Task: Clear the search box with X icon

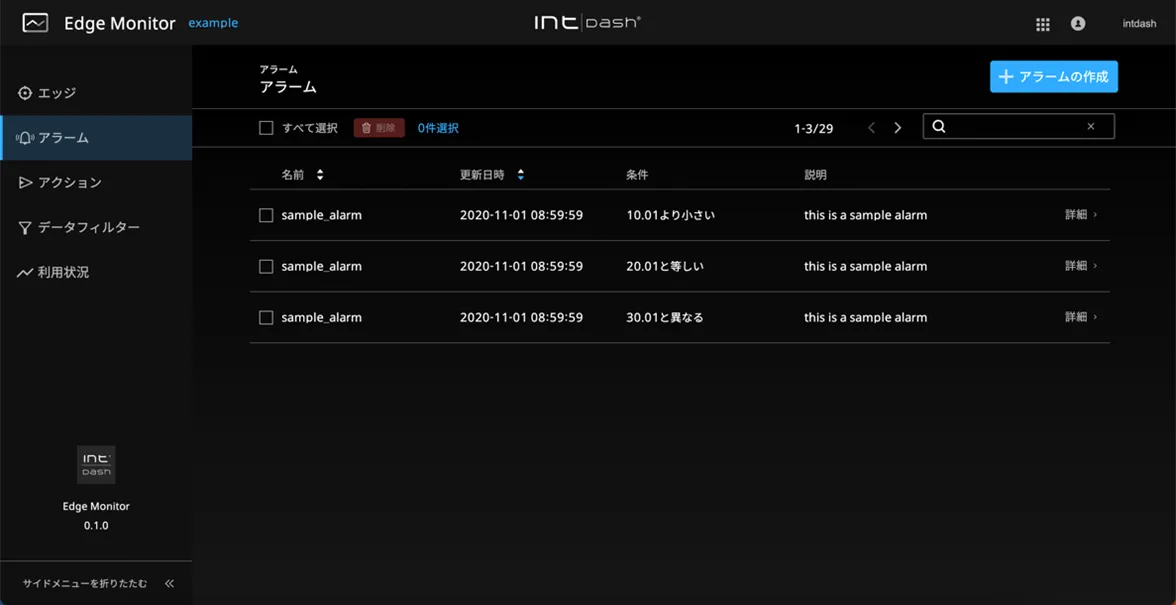Action: 1090,126
